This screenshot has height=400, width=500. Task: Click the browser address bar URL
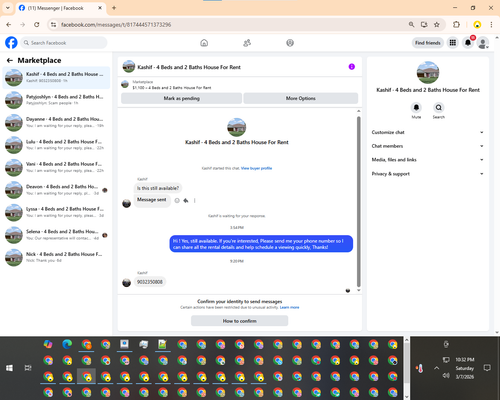point(116,25)
